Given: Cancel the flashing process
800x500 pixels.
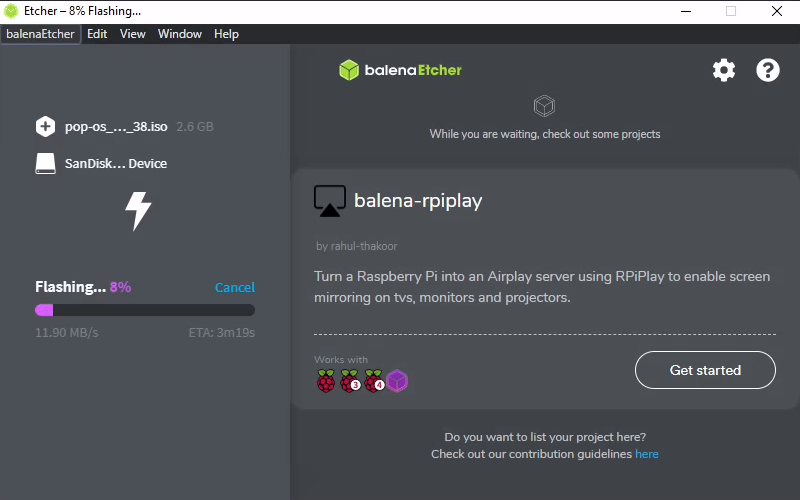Looking at the screenshot, I should 234,288.
